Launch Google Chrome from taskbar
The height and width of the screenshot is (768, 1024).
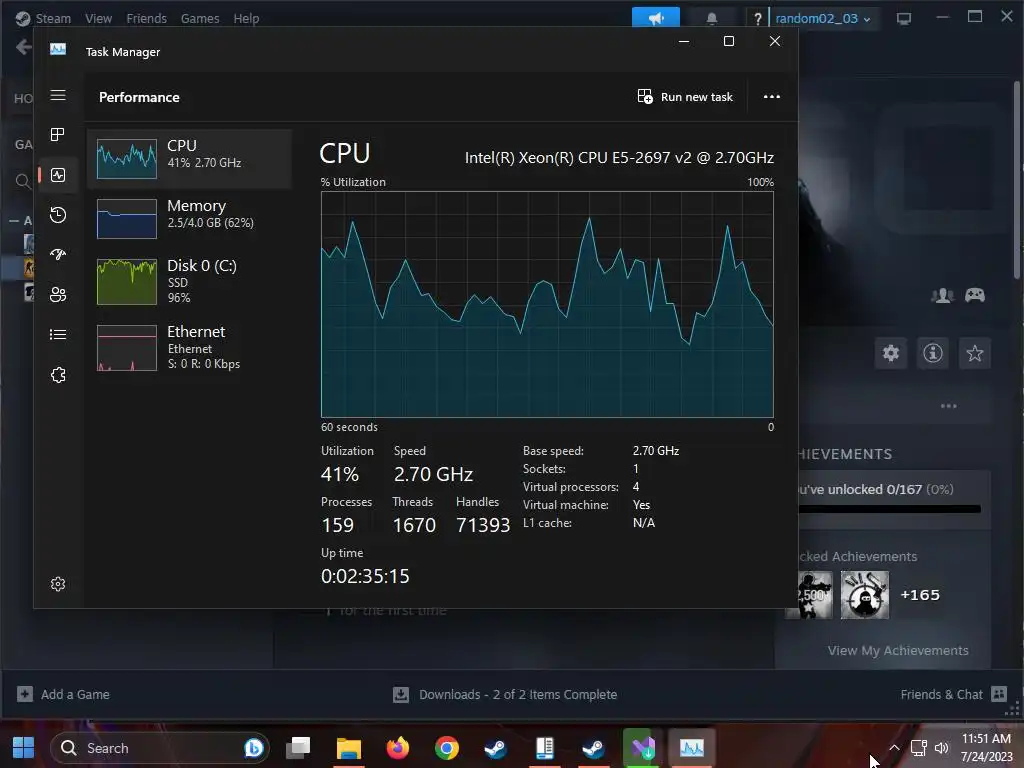click(447, 748)
